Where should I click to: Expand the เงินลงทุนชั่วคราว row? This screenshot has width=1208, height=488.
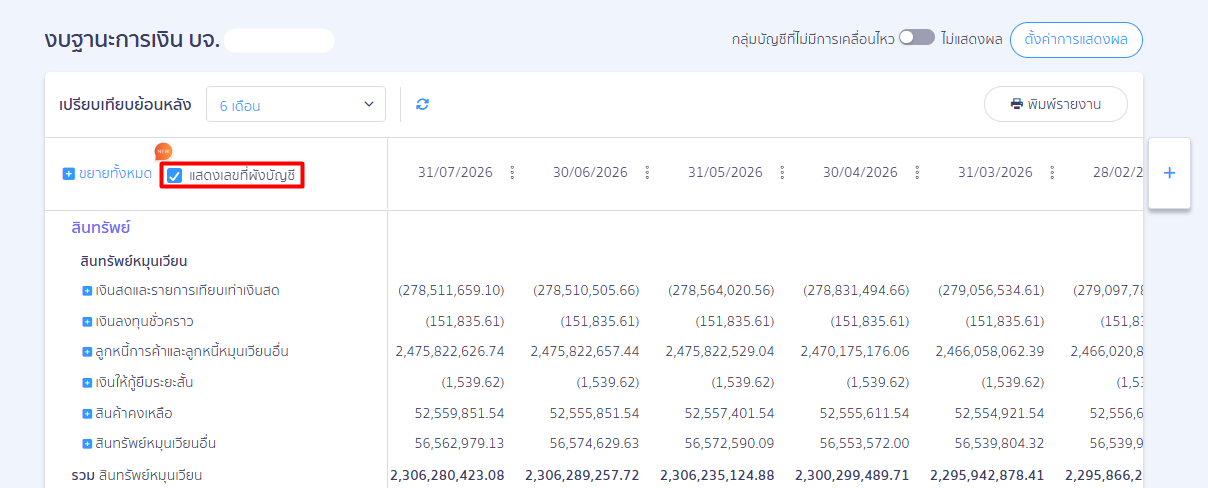point(87,321)
